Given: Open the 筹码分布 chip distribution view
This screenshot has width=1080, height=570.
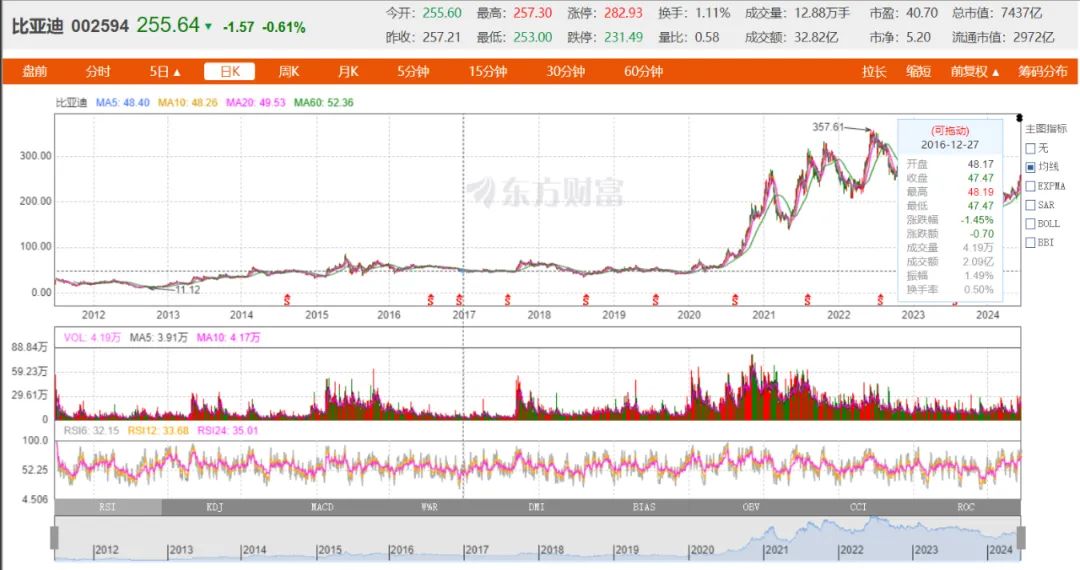Looking at the screenshot, I should pyautogui.click(x=1043, y=72).
